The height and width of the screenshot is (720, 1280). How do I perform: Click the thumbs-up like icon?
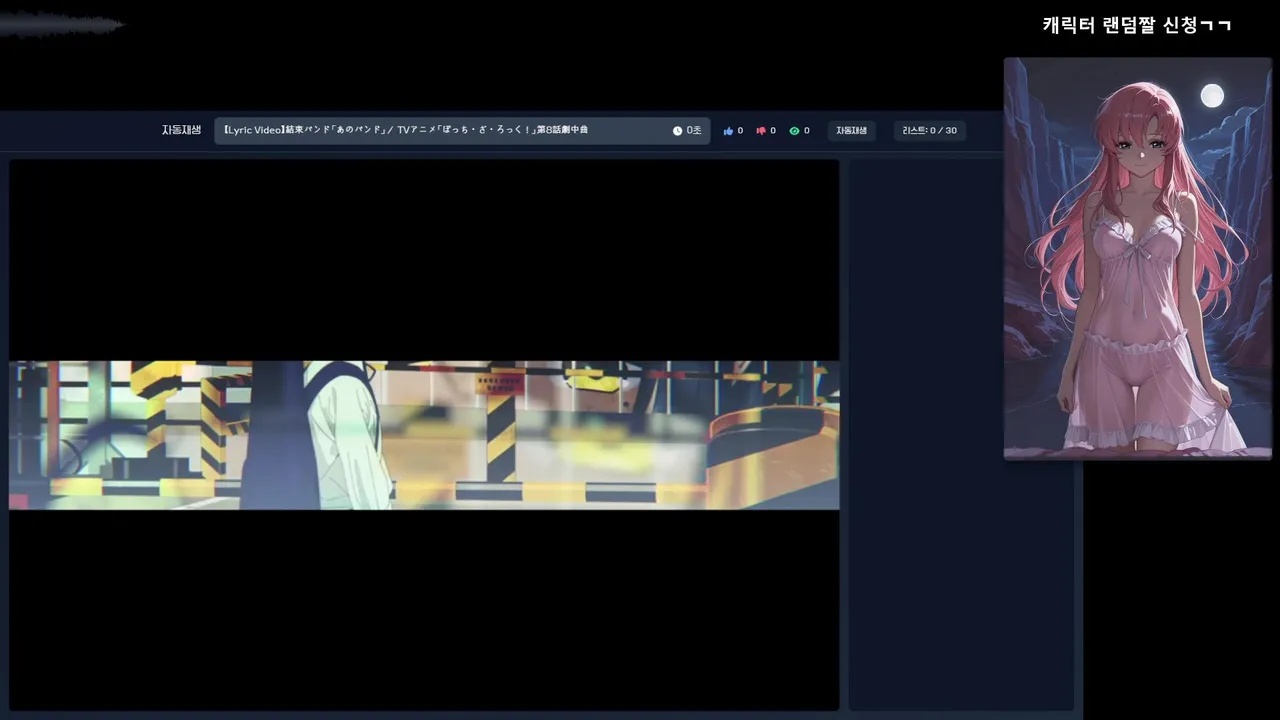coord(728,131)
